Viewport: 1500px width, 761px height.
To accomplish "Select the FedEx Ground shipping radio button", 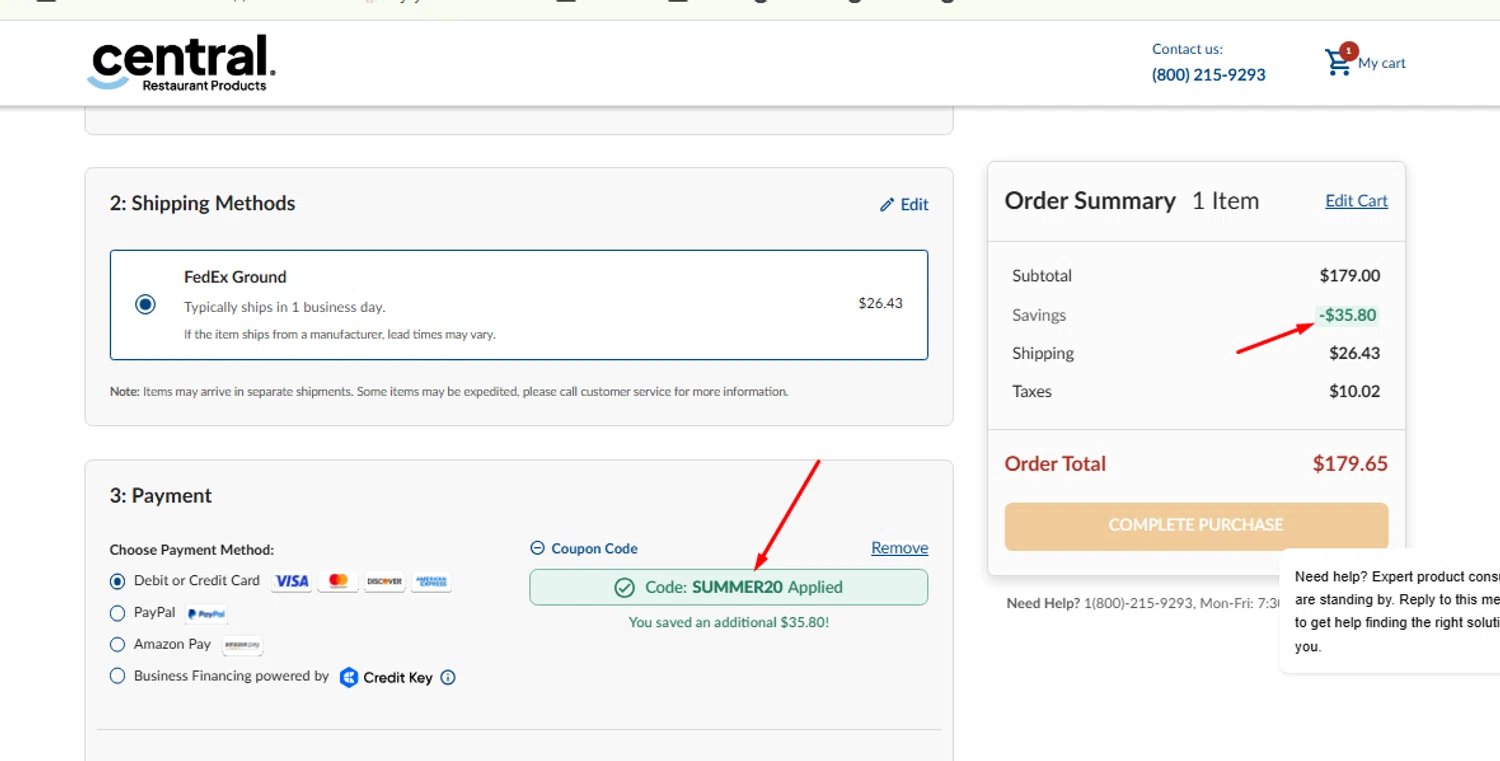I will pos(146,304).
